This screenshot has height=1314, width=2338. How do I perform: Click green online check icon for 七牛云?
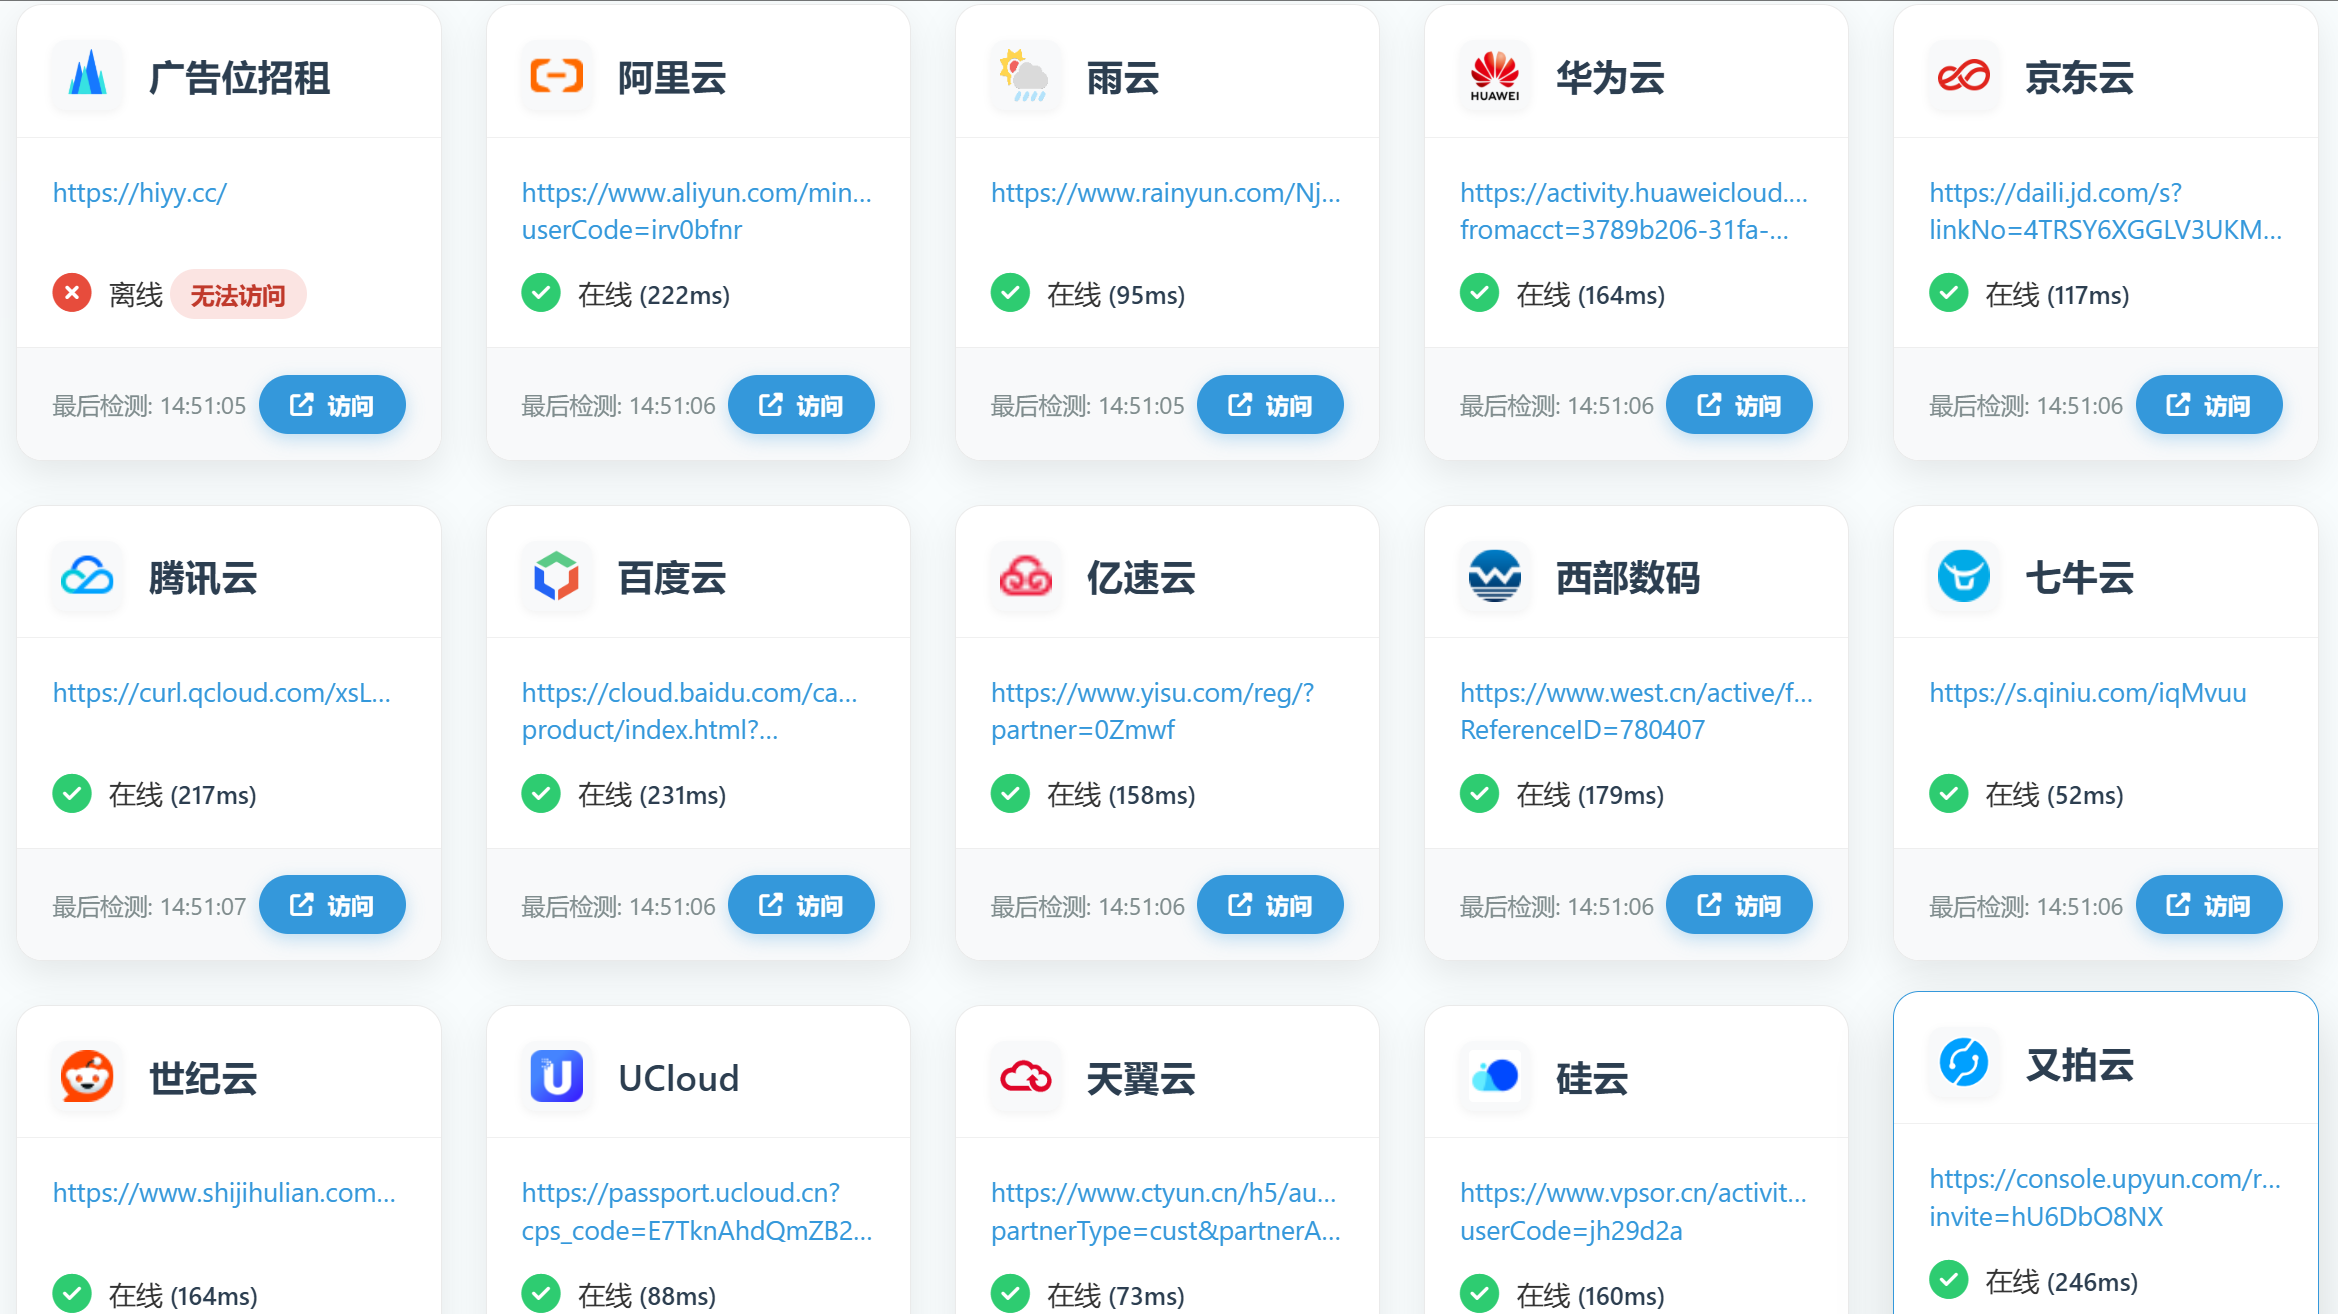click(x=1948, y=794)
